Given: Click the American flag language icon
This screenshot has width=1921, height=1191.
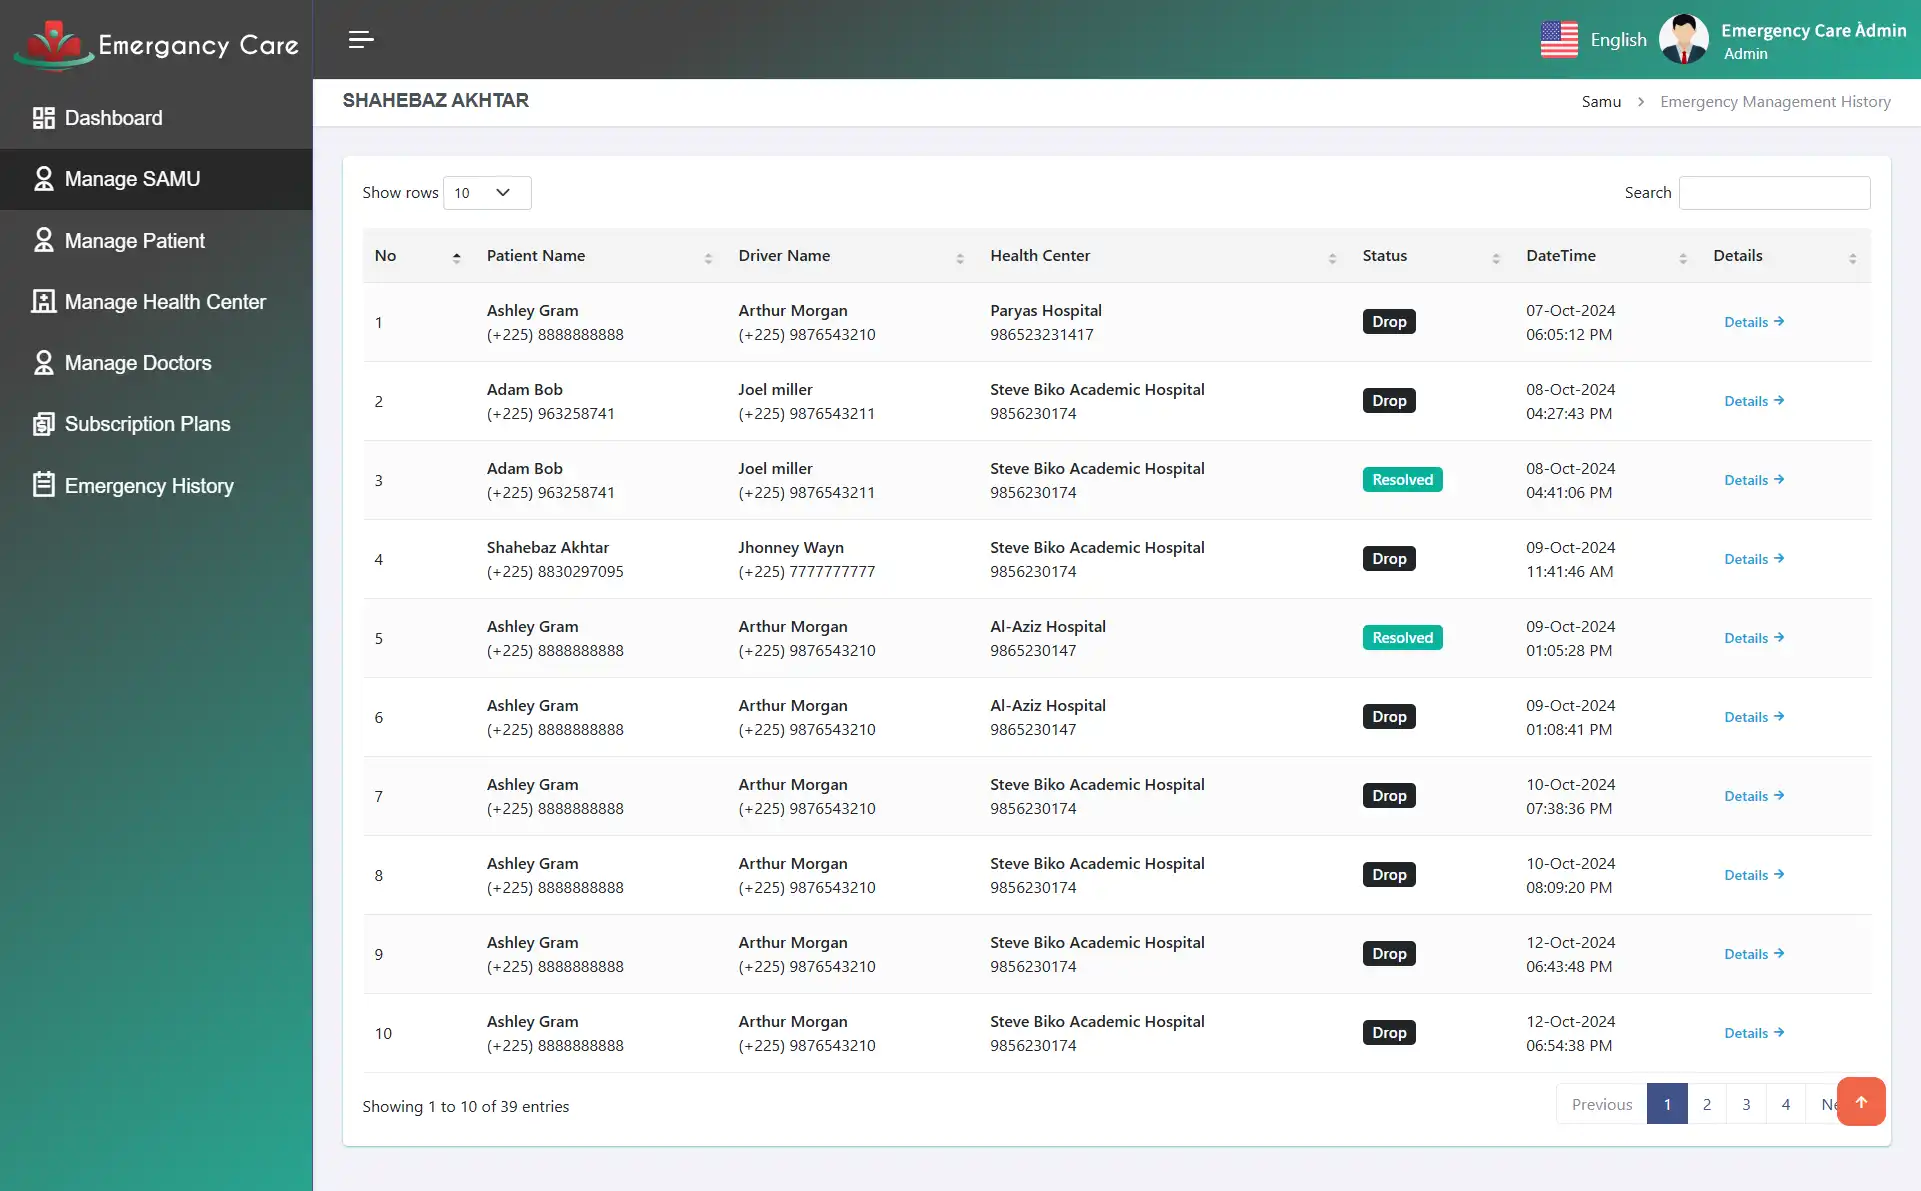Looking at the screenshot, I should 1559,39.
